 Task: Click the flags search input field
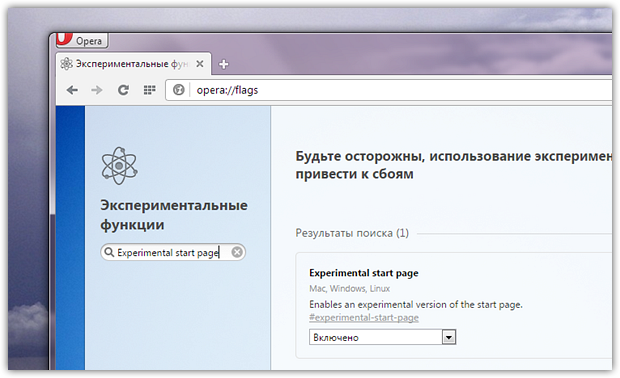tap(173, 252)
